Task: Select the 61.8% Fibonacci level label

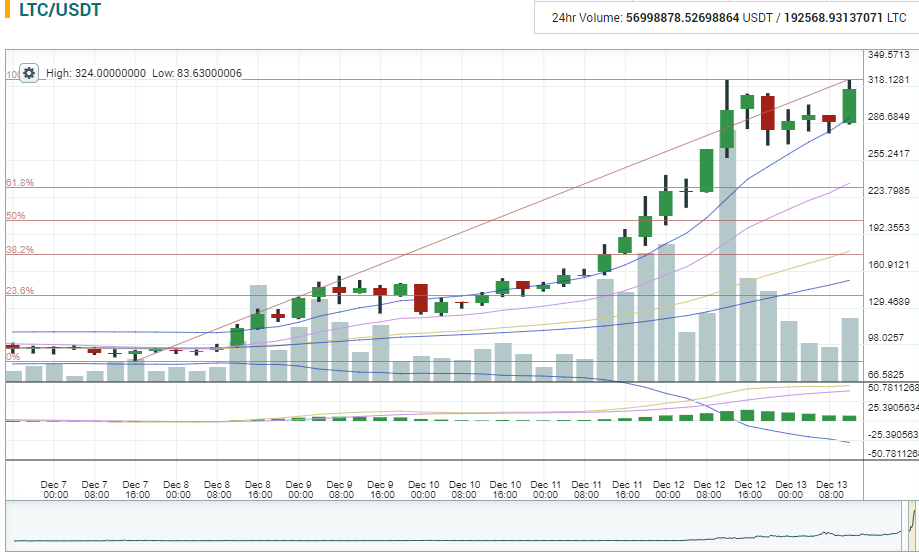Action: [x=21, y=183]
